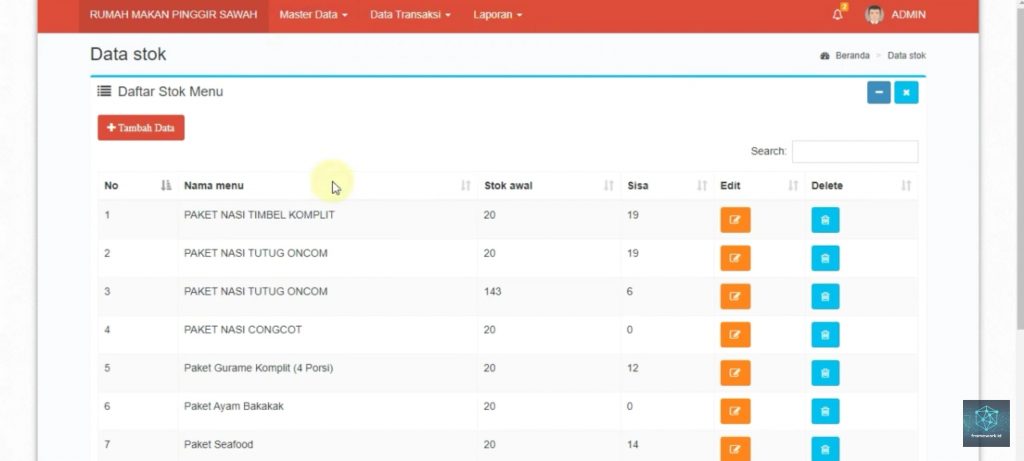Viewport: 1024px width, 461px height.
Task: Sort table by Sisa column
Action: [665, 186]
